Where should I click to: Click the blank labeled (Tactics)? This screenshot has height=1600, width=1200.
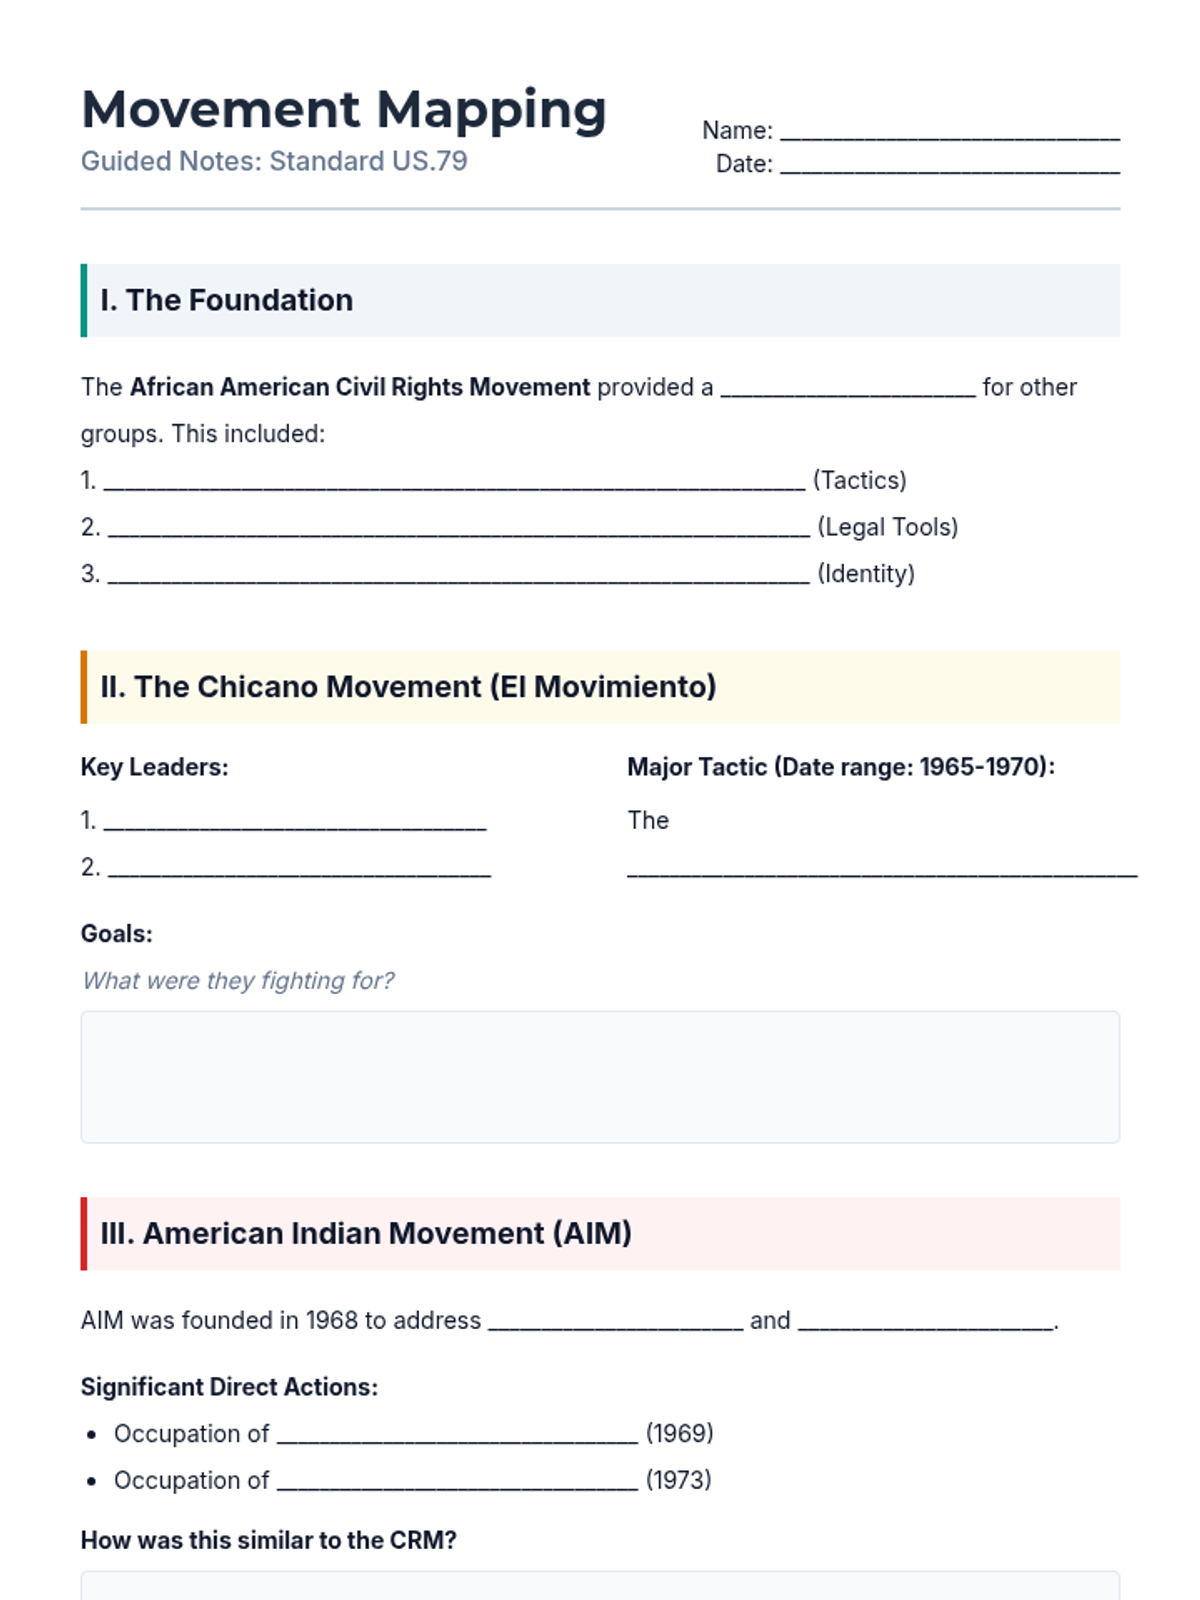coord(454,483)
